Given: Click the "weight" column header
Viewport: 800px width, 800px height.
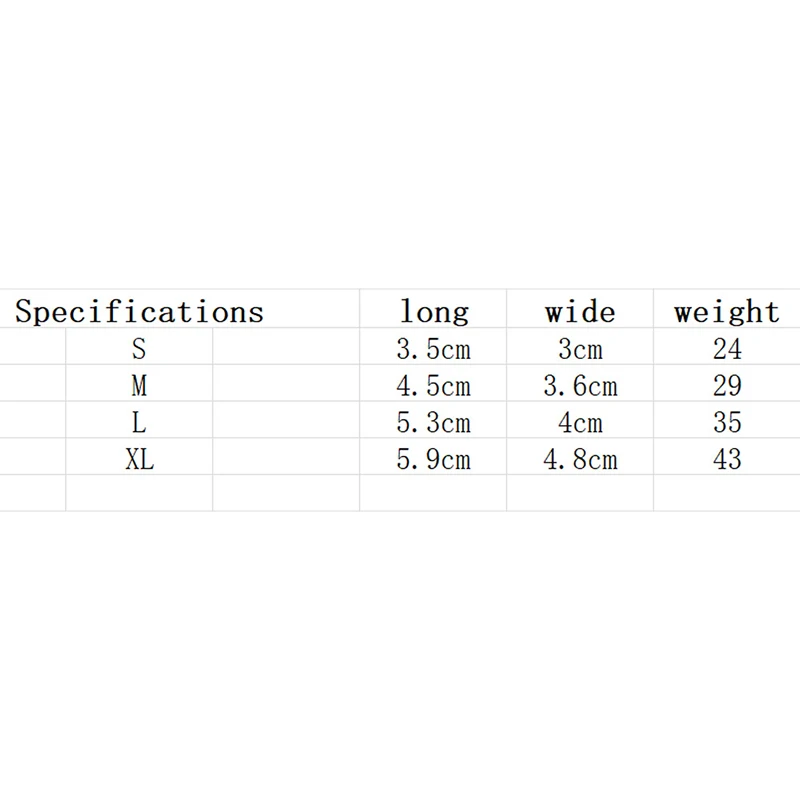Looking at the screenshot, I should (x=727, y=311).
